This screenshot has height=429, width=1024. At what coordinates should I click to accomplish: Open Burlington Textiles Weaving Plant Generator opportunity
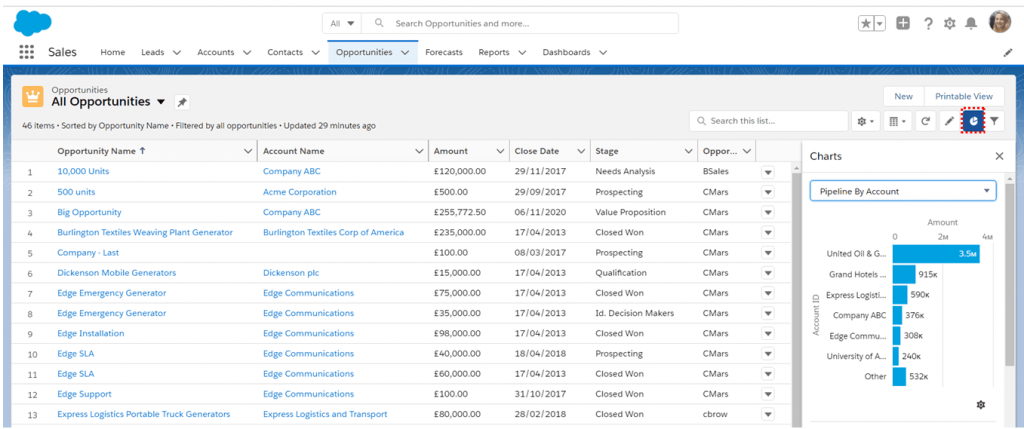[145, 232]
